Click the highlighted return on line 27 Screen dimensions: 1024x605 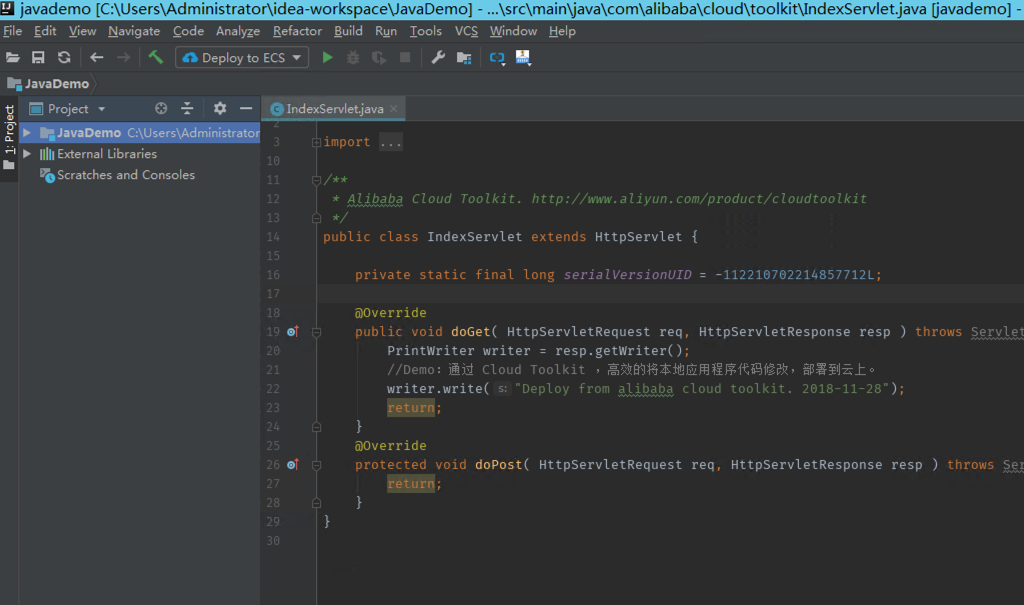(x=411, y=483)
